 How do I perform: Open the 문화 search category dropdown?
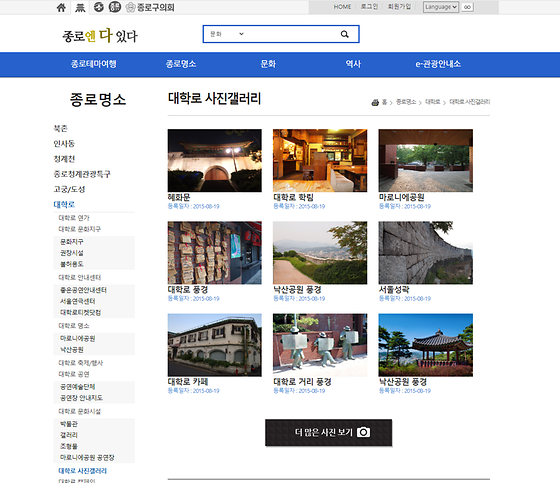(x=226, y=34)
